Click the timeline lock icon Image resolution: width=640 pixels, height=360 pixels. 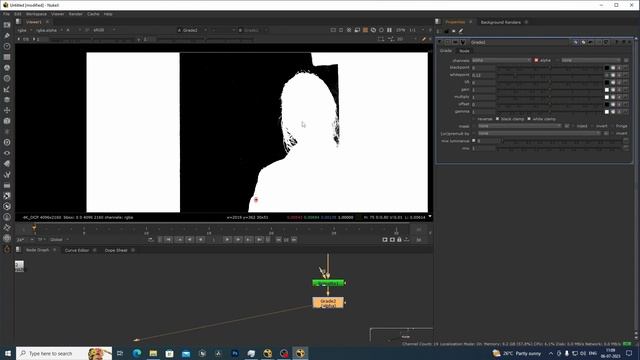tap(399, 240)
